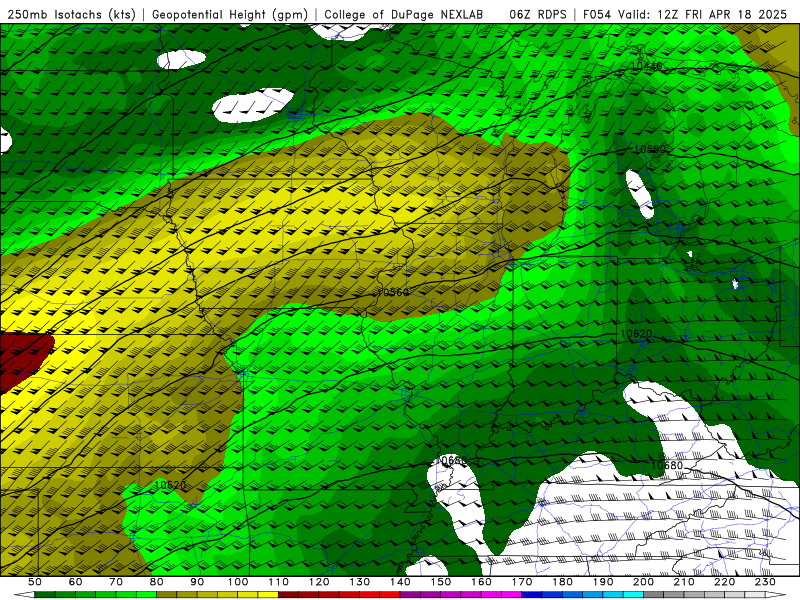Screen dimensions: 800x600
Task: Click the 130 value on the color scale
Action: (360, 582)
